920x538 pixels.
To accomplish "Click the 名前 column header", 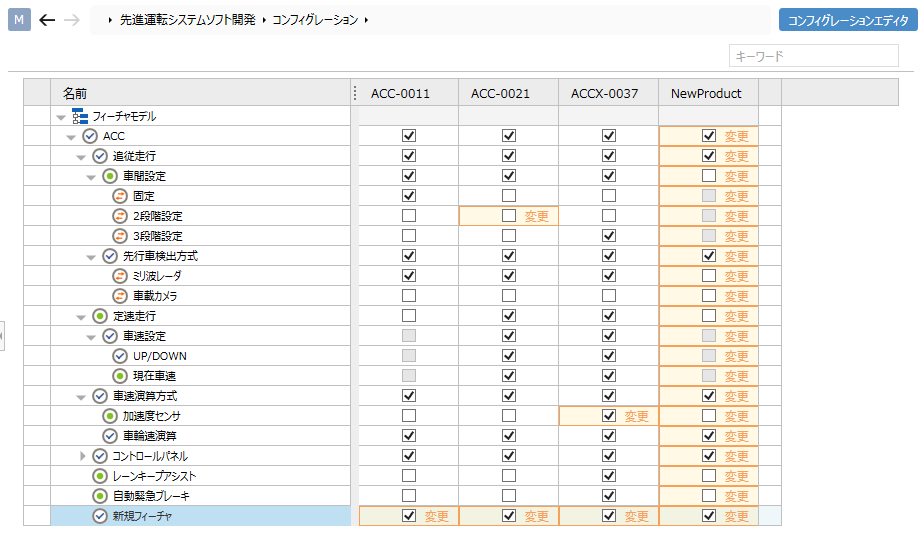I will tap(201, 93).
